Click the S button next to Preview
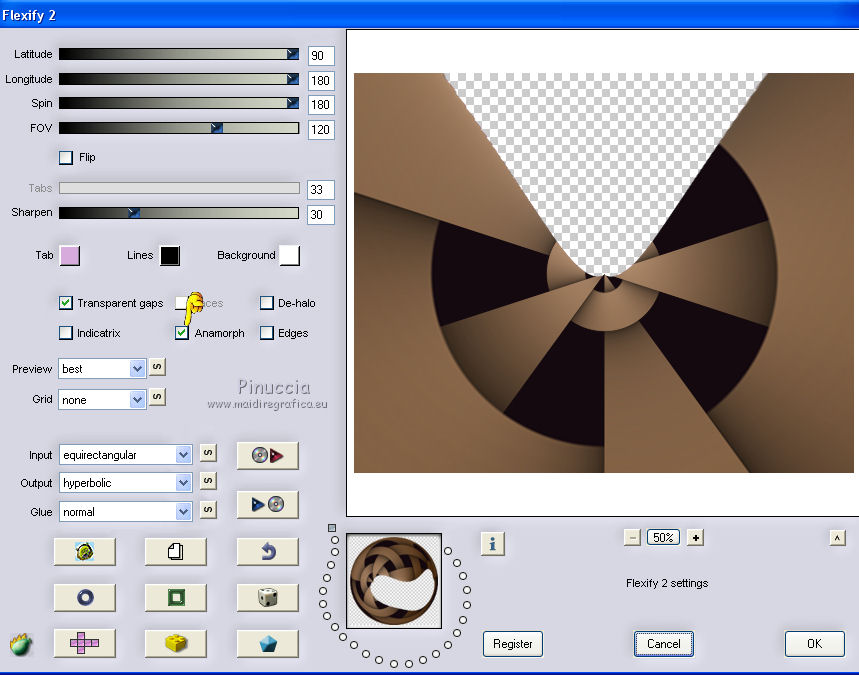 pos(157,367)
